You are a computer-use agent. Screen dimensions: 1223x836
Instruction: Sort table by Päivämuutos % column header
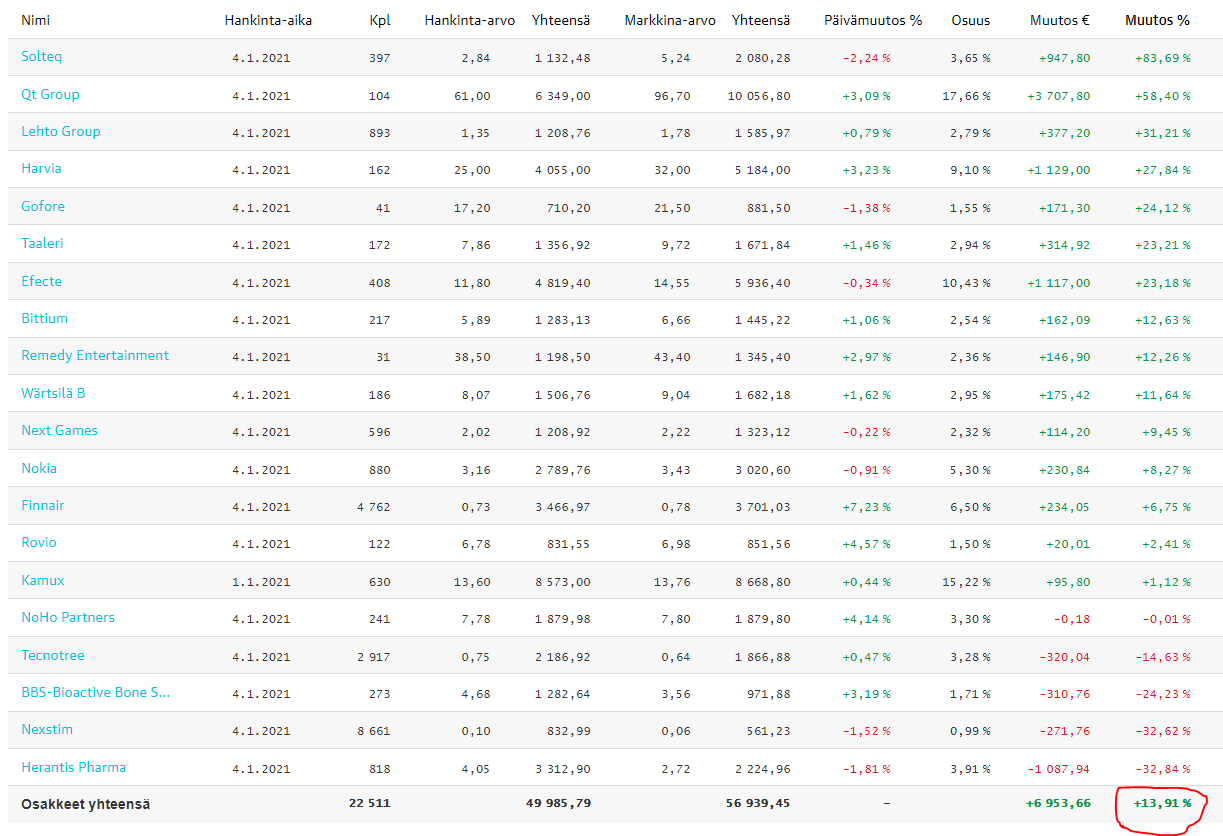874,20
